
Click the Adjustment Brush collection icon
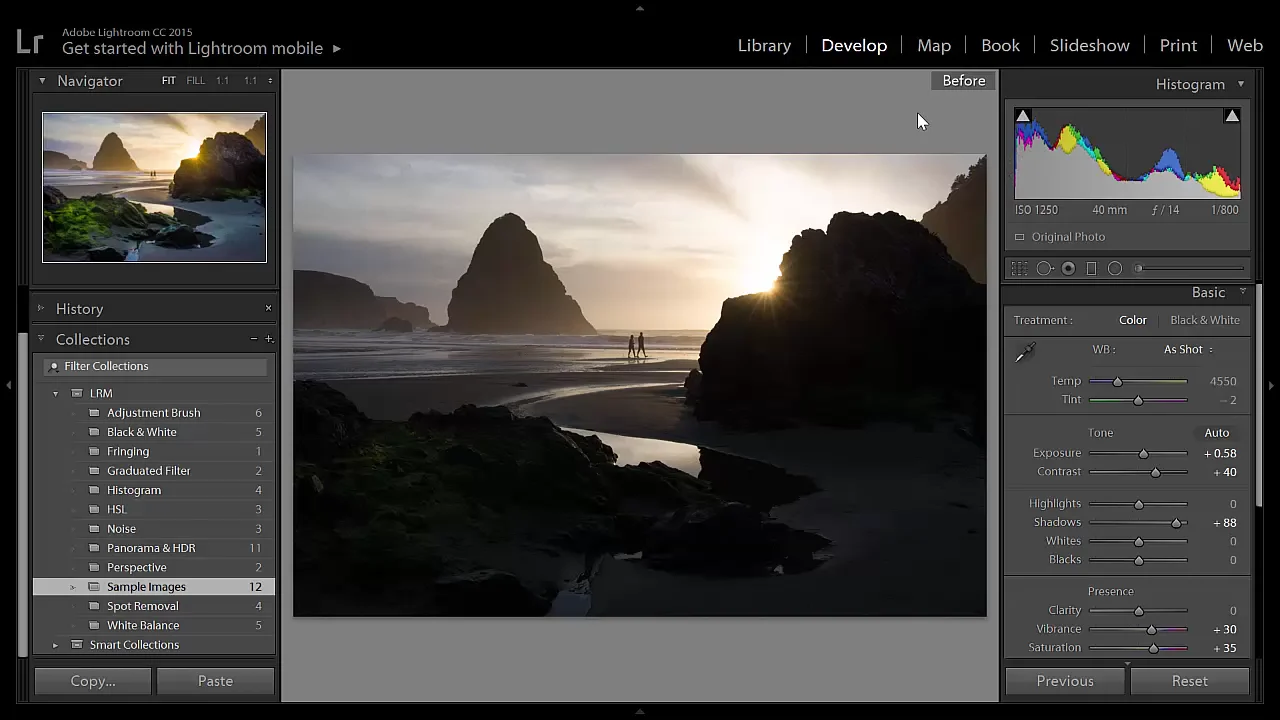coord(94,413)
